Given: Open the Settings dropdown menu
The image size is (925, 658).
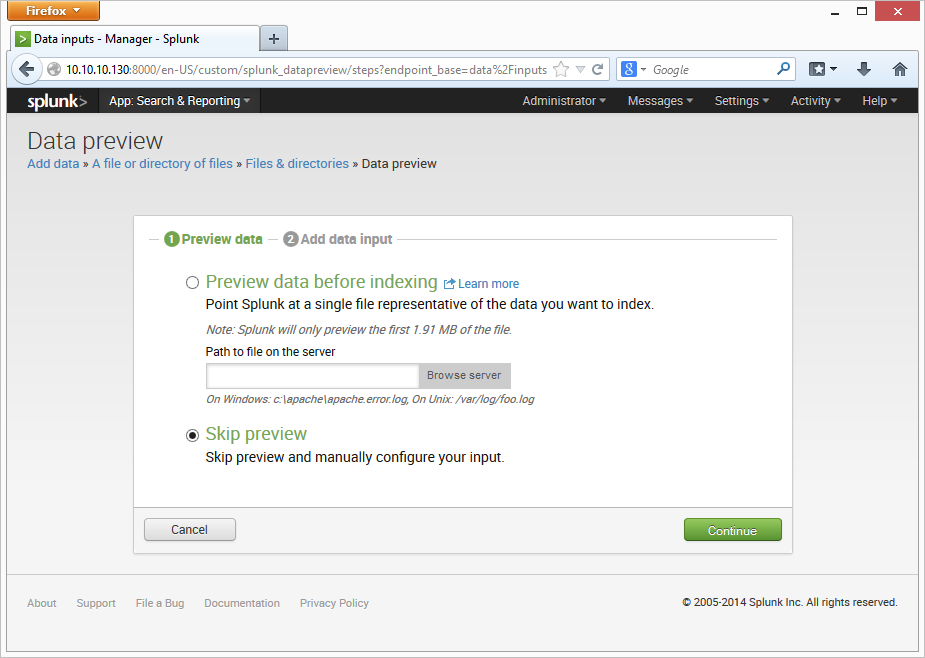Looking at the screenshot, I should point(742,101).
